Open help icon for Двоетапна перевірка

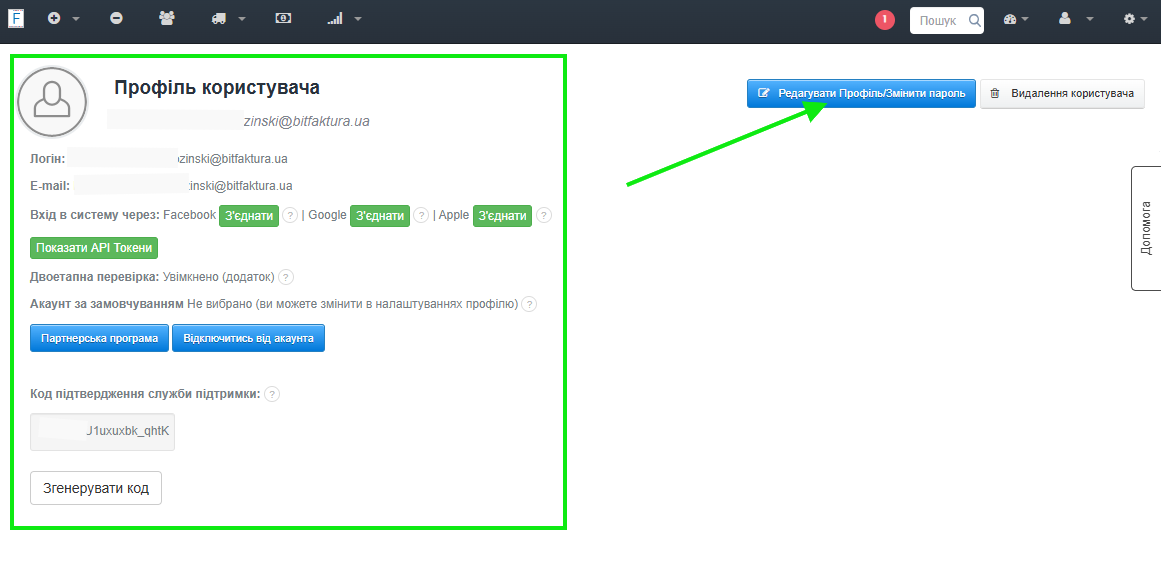(x=286, y=277)
